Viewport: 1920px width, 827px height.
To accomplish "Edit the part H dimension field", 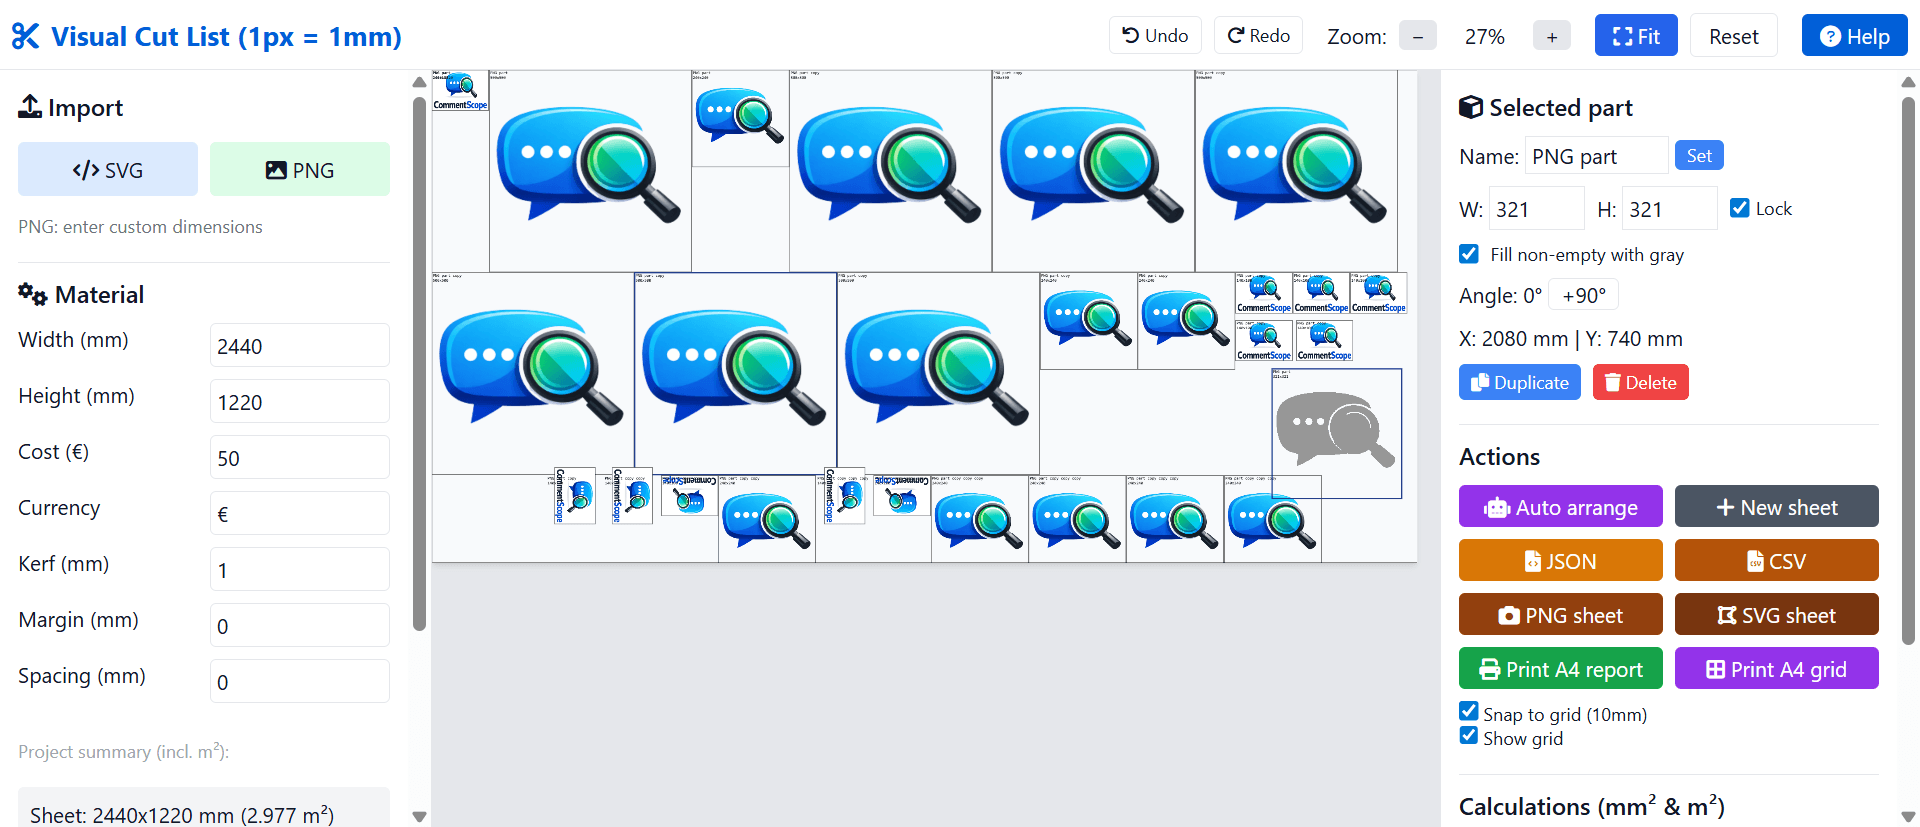I will 1670,209.
